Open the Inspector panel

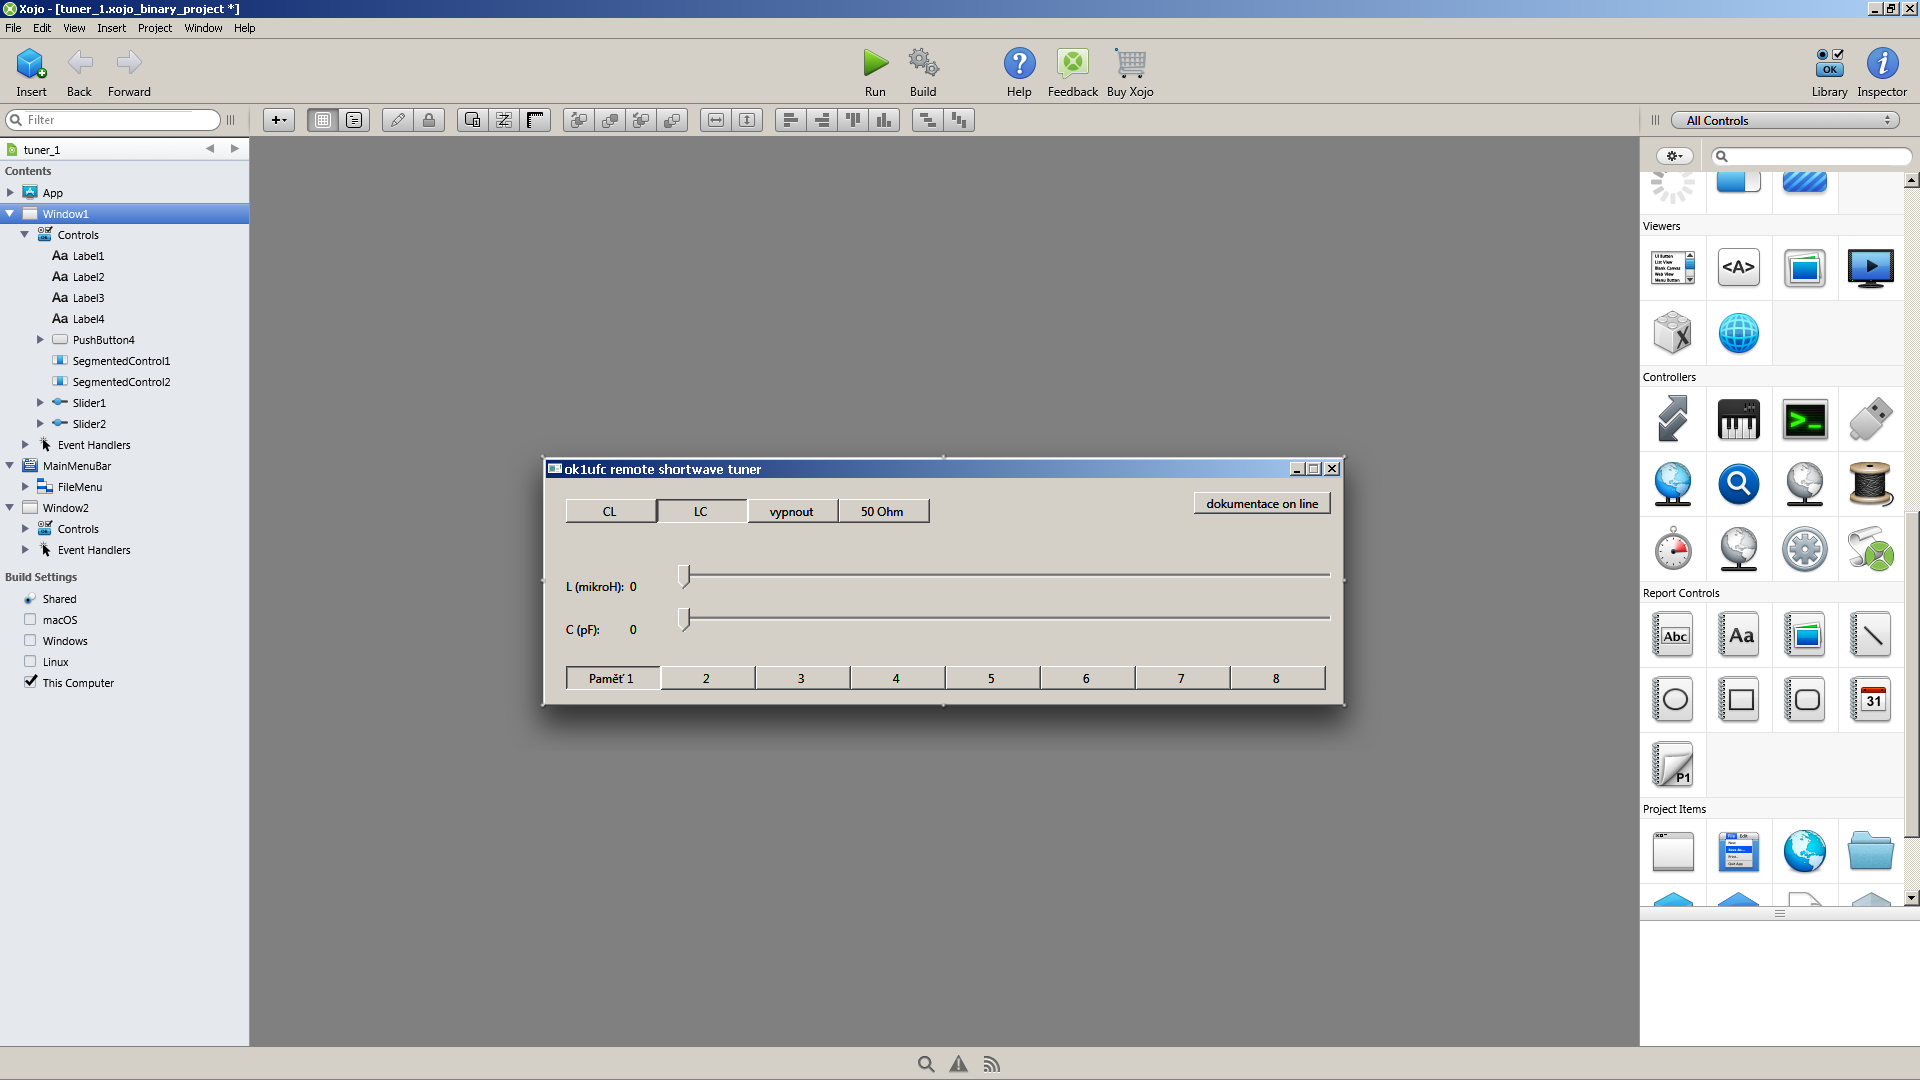tap(1881, 64)
